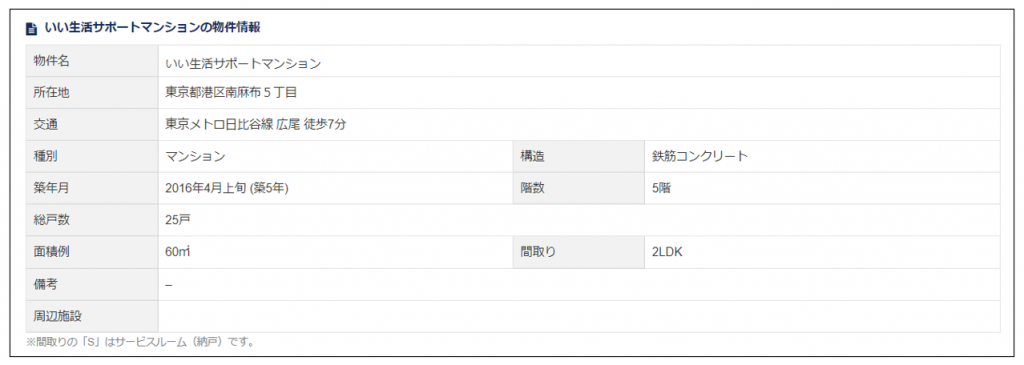
Task: Select the 種別 label cell
Action: [x=92, y=157]
